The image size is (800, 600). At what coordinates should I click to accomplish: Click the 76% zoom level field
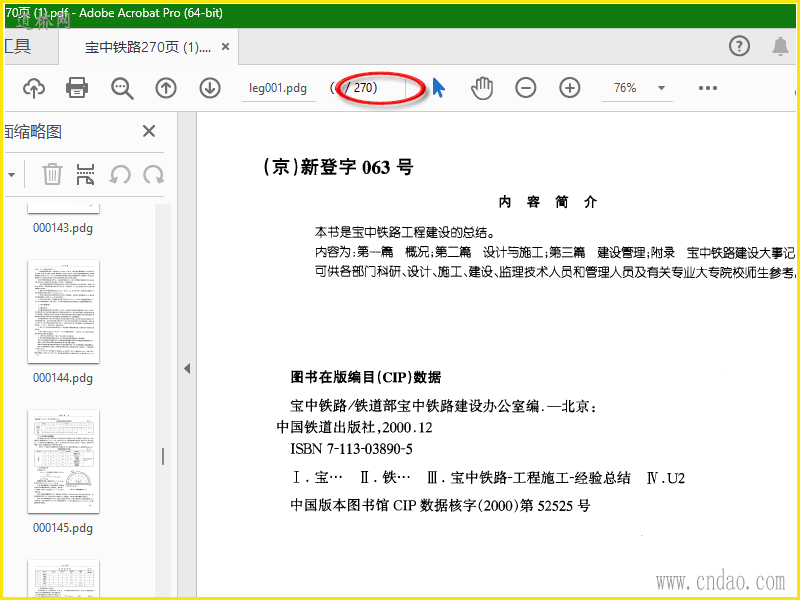pyautogui.click(x=626, y=88)
